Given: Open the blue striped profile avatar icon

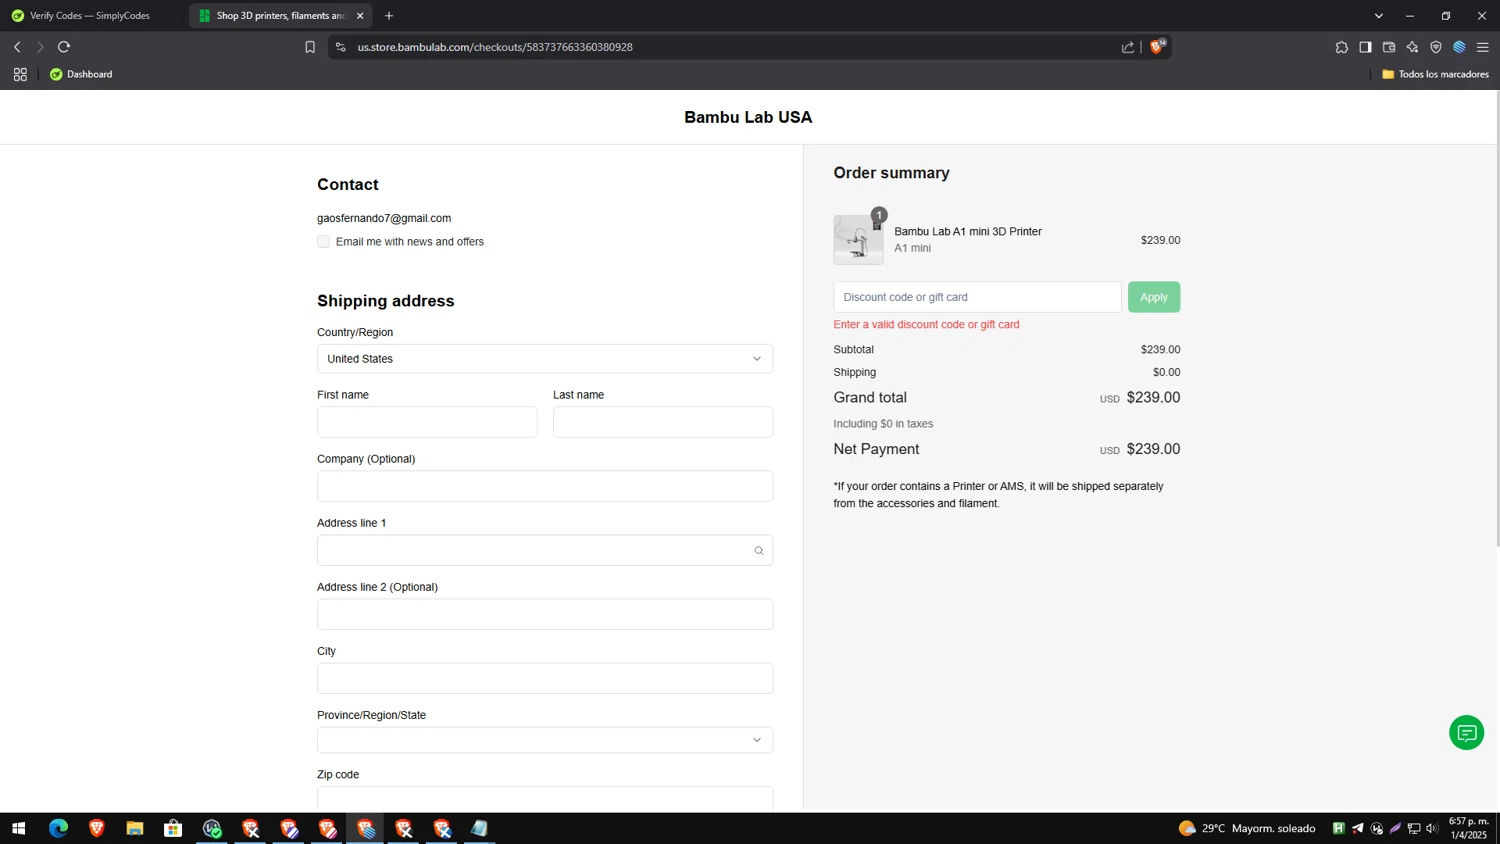Looking at the screenshot, I should (x=1459, y=47).
